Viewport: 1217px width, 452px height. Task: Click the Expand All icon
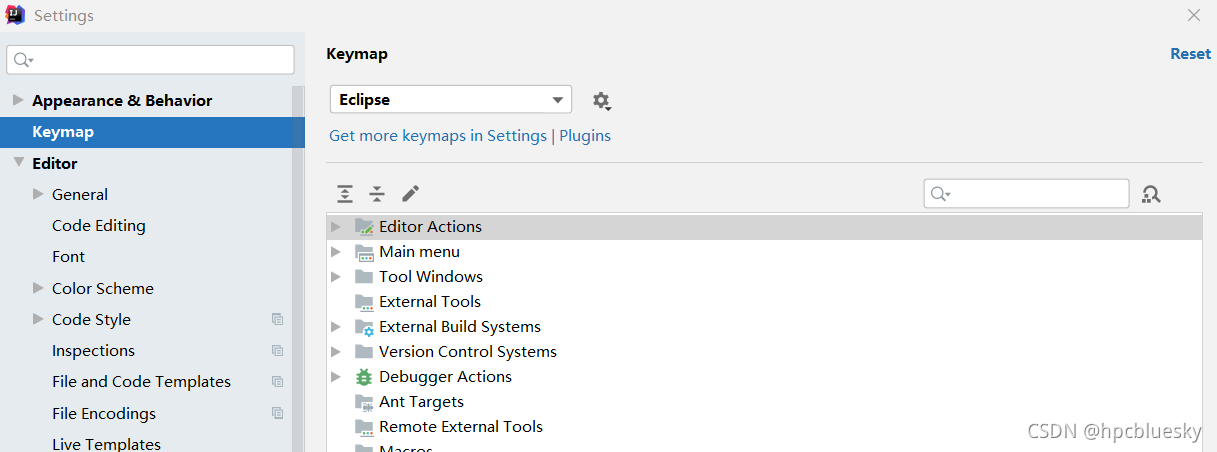(345, 194)
